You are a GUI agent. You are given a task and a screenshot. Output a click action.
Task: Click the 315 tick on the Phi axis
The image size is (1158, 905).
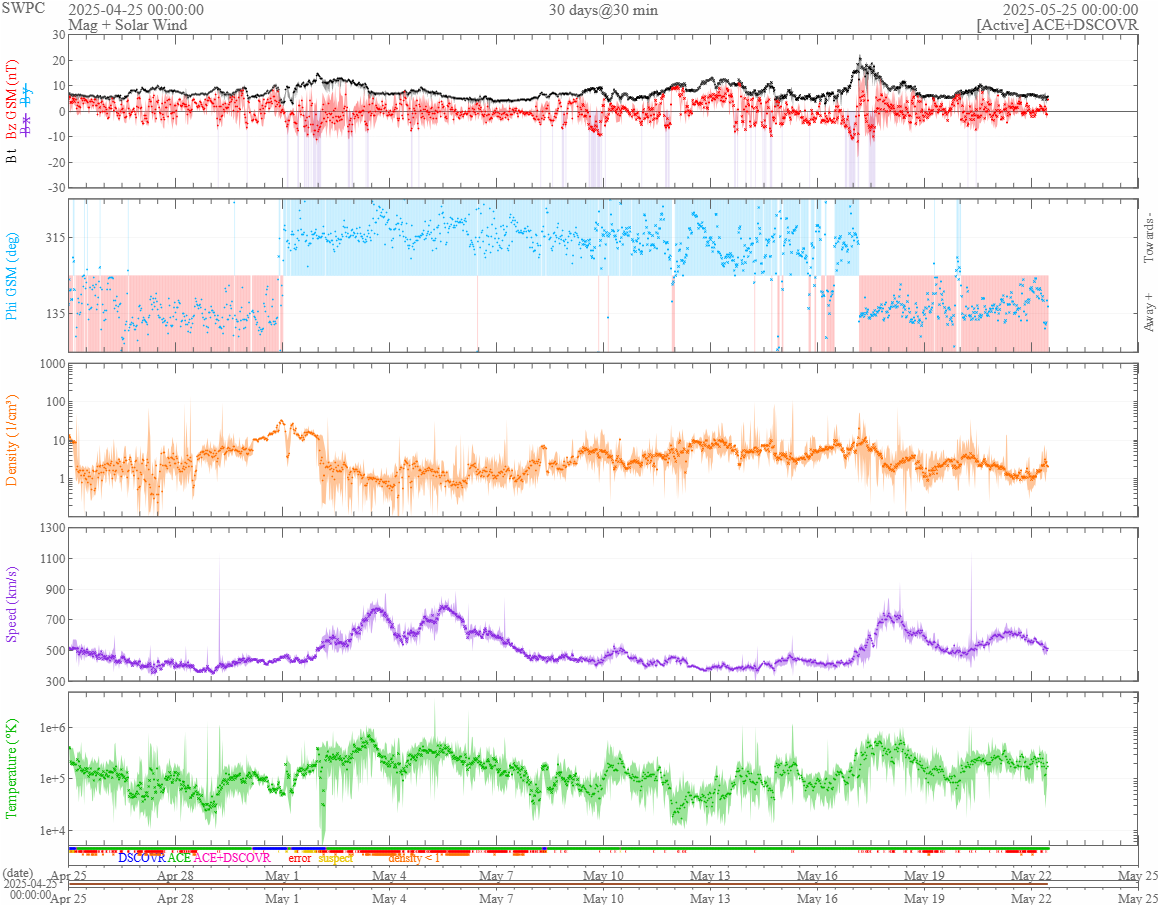[55, 238]
